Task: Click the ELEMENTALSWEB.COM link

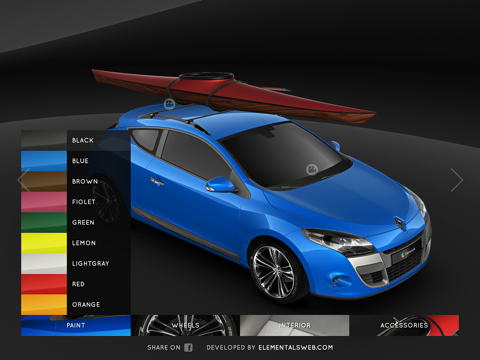Action: 296,348
